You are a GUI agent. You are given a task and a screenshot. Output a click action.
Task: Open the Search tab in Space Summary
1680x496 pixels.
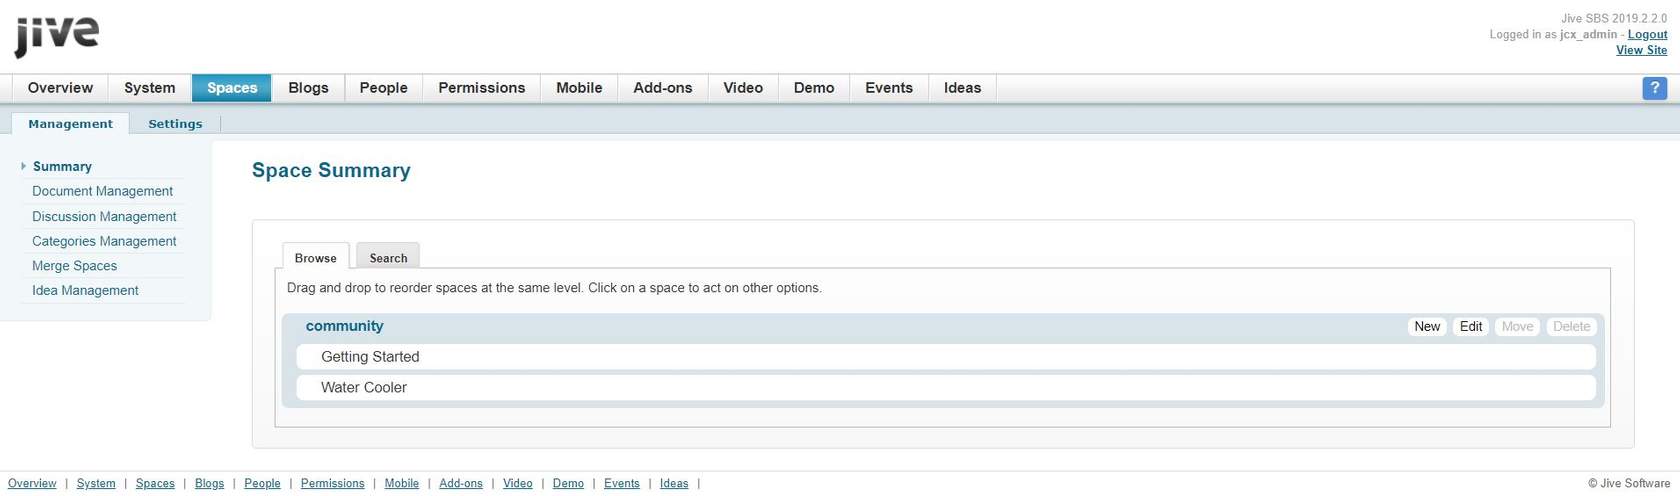click(x=388, y=258)
